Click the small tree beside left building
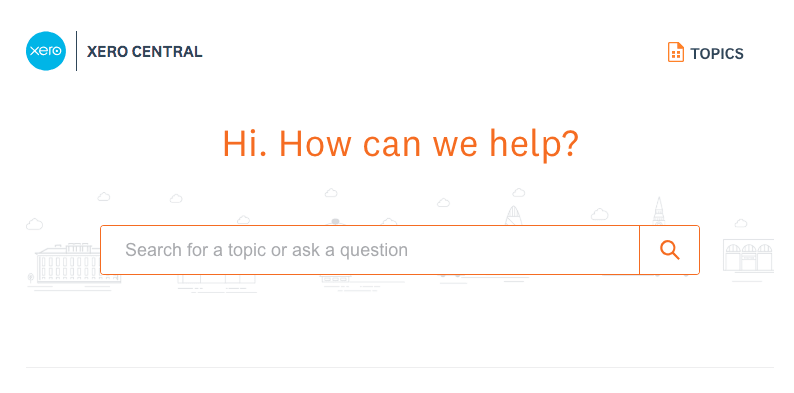Screen dimensions: 794x393 (31, 278)
